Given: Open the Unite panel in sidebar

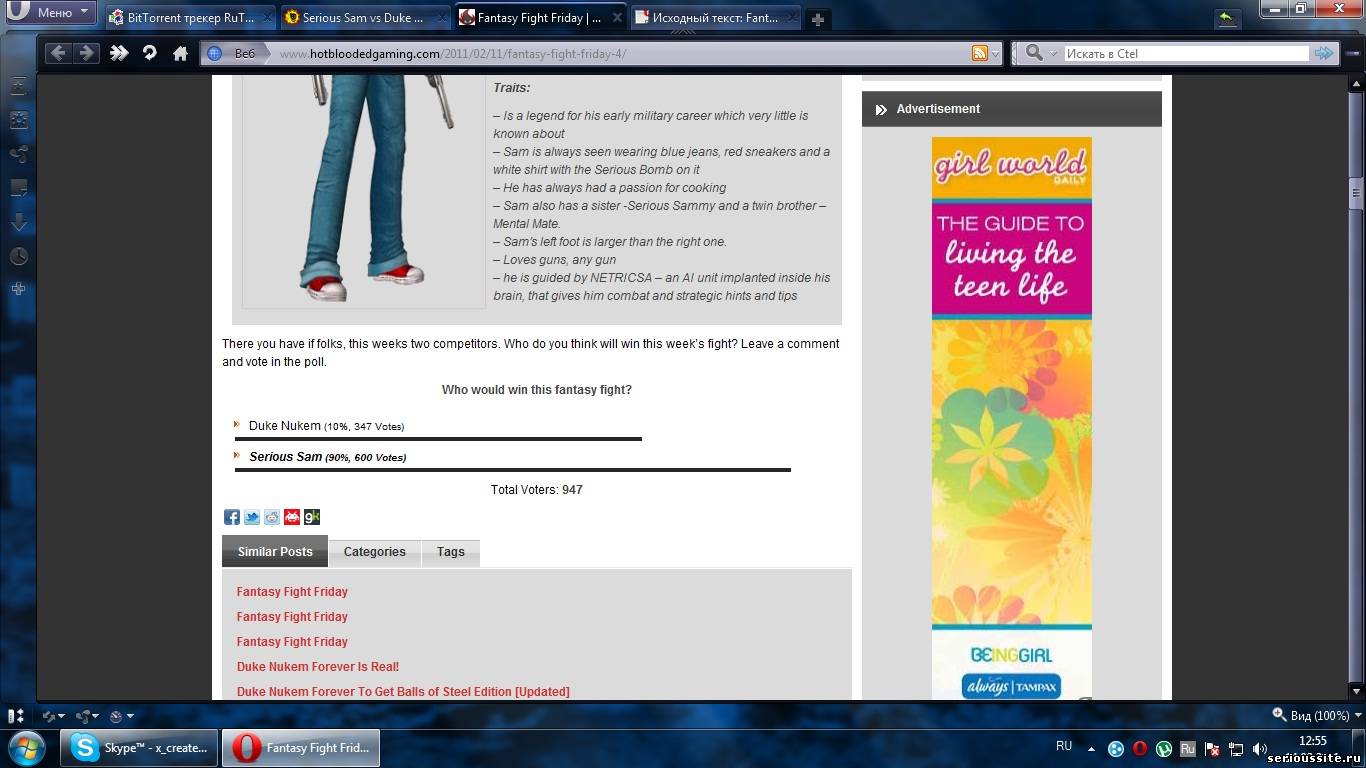Looking at the screenshot, I should point(18,154).
